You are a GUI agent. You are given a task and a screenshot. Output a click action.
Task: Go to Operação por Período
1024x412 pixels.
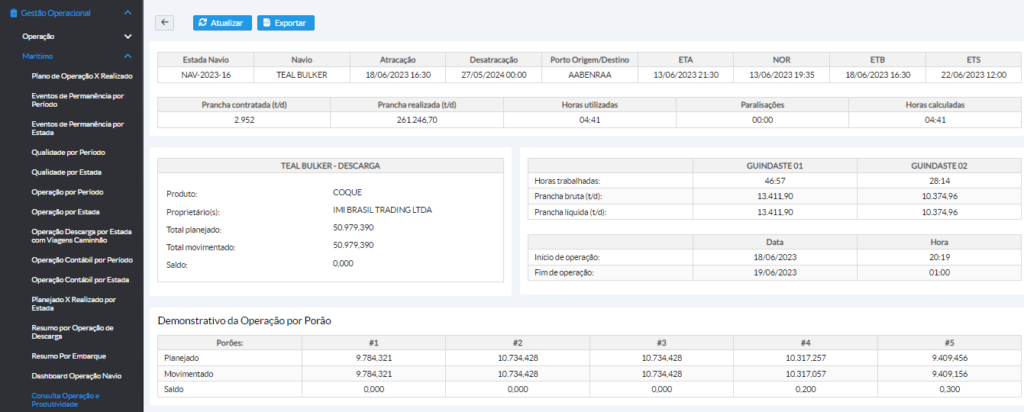coord(69,191)
